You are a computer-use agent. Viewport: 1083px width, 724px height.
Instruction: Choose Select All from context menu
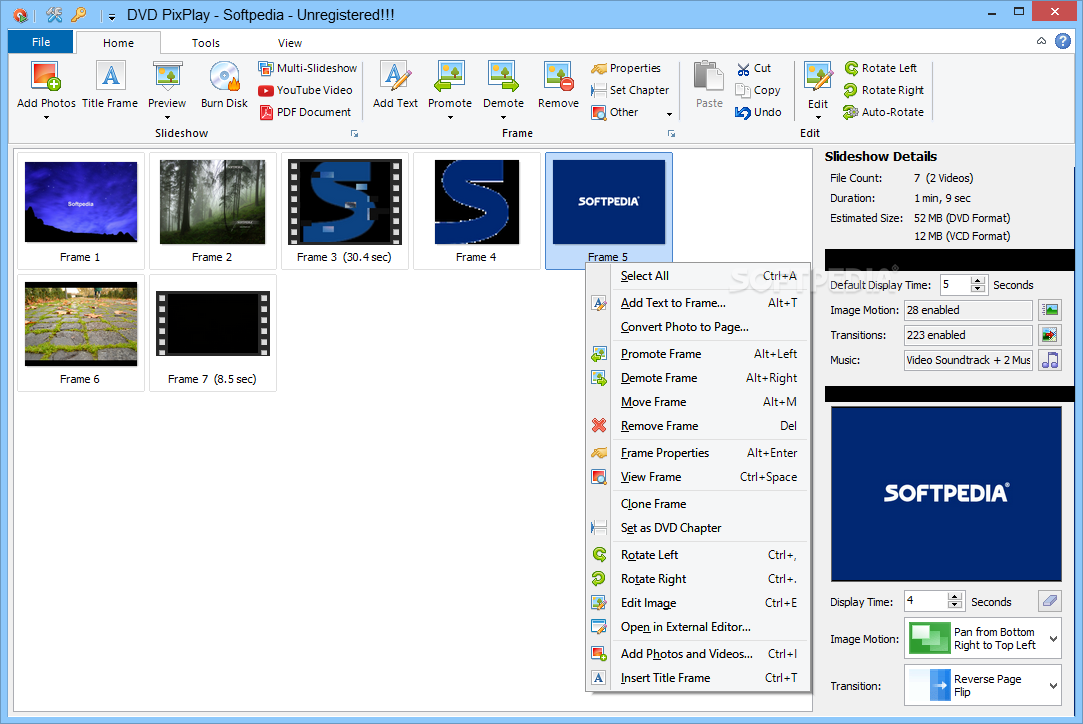[x=698, y=276]
